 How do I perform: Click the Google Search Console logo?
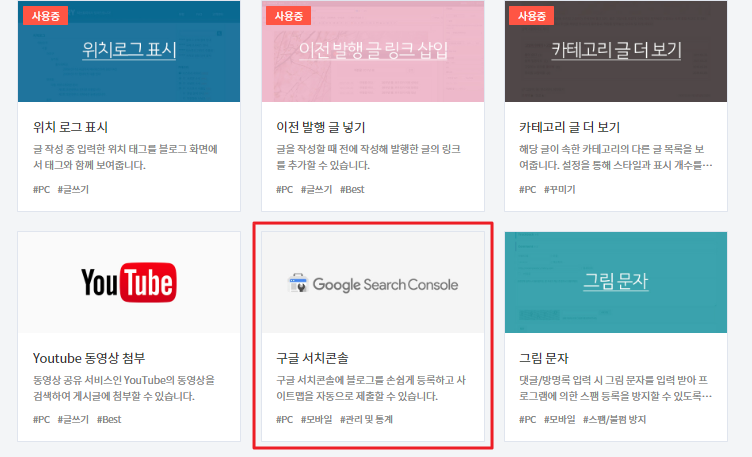click(373, 284)
